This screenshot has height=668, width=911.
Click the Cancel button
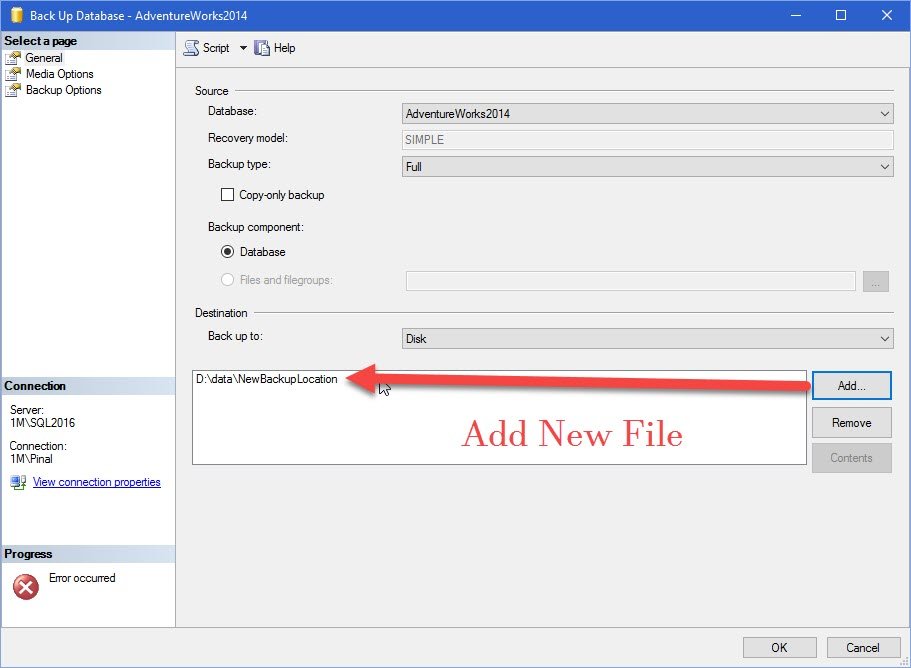(x=863, y=648)
